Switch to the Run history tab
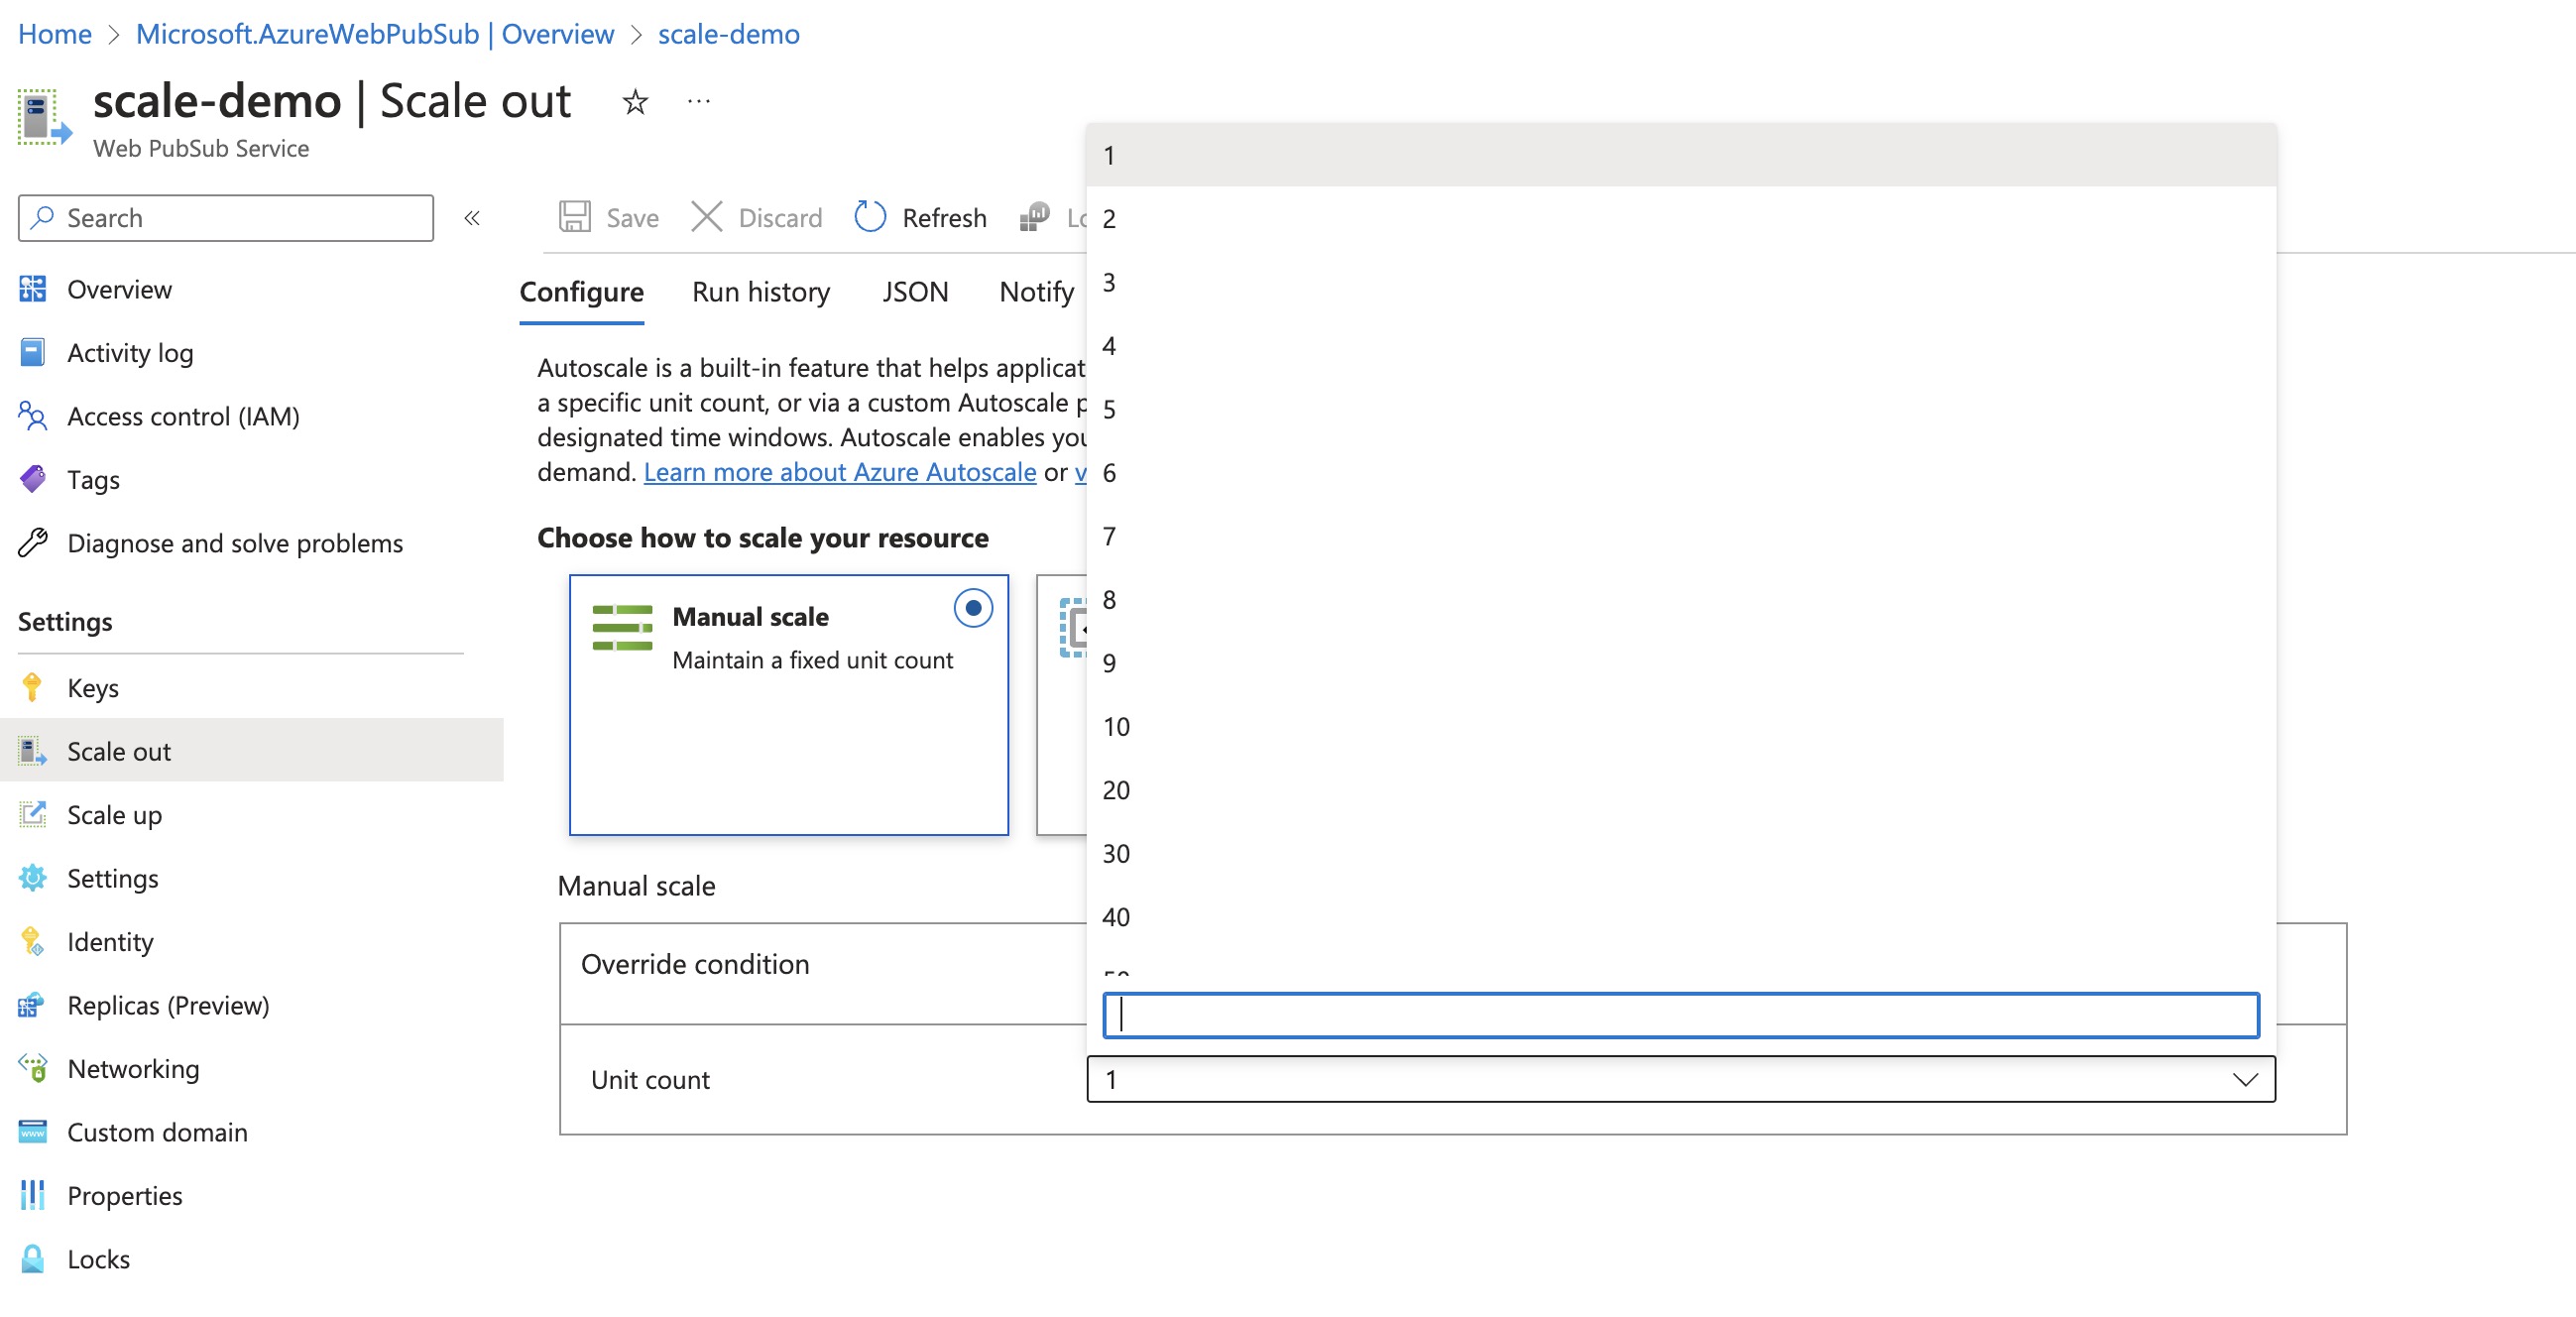2576x1317 pixels. (x=761, y=289)
